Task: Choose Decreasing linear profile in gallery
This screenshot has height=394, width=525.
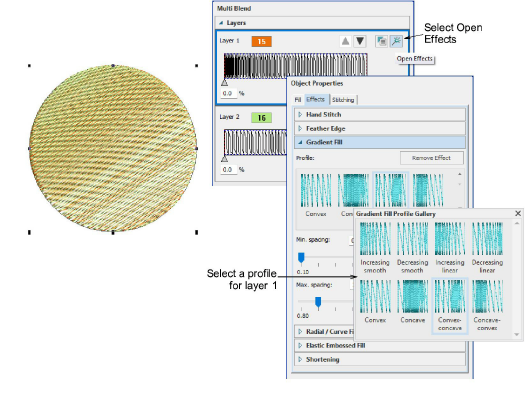Action: coord(487,248)
